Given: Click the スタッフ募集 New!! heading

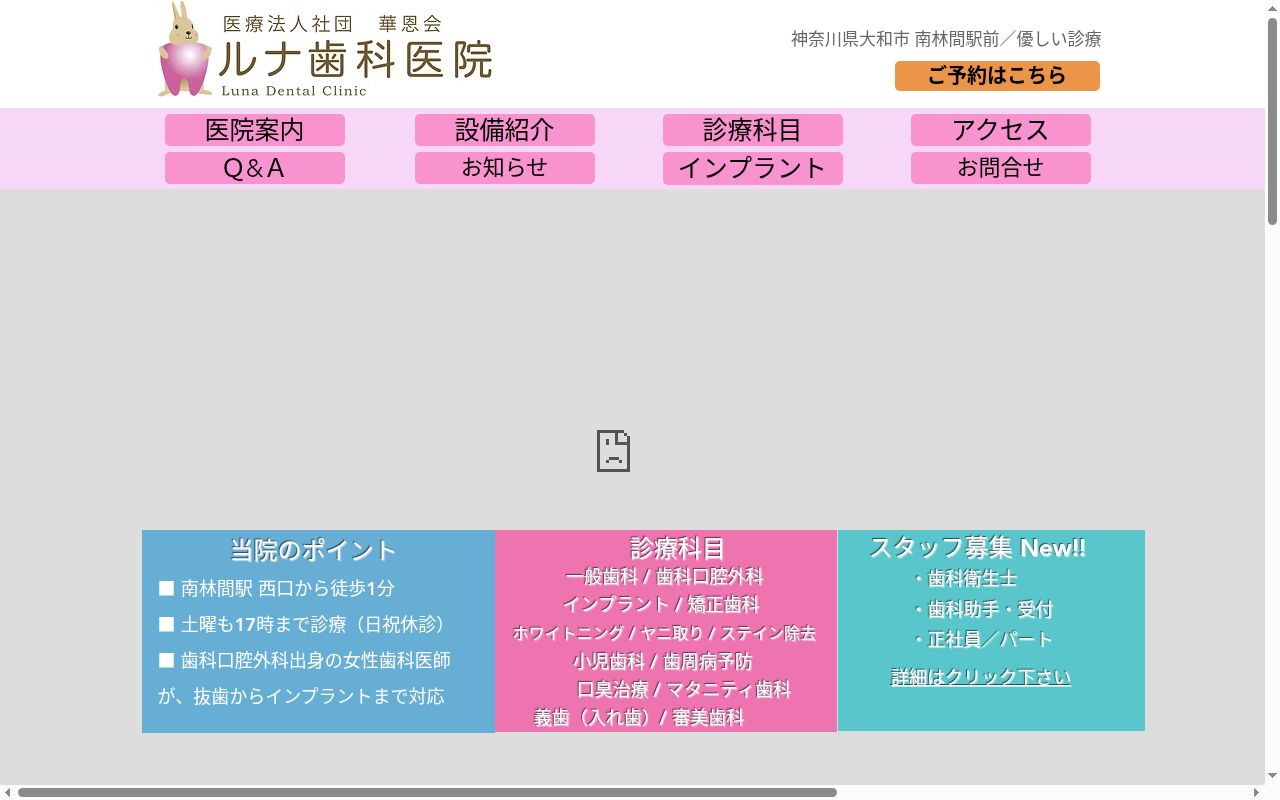Looking at the screenshot, I should [977, 547].
